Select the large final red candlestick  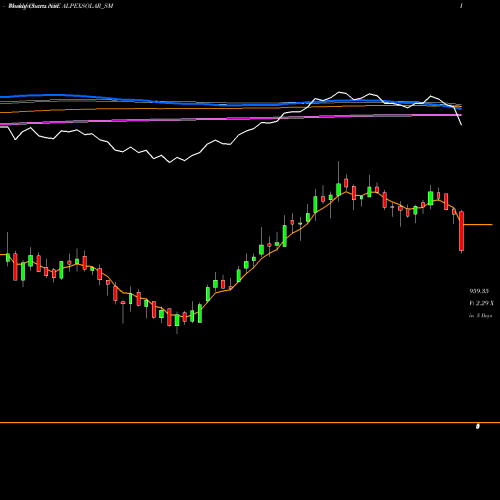click(461, 231)
